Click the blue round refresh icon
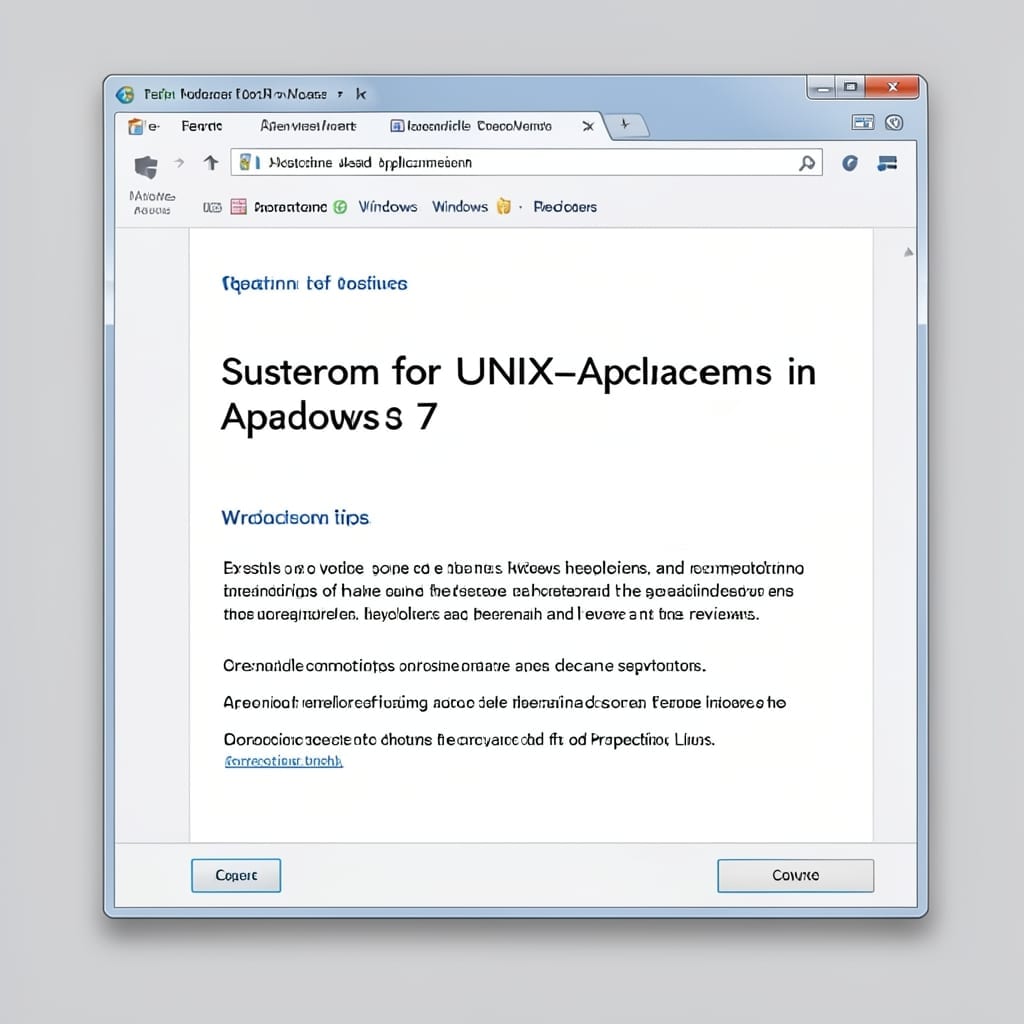 pyautogui.click(x=850, y=163)
